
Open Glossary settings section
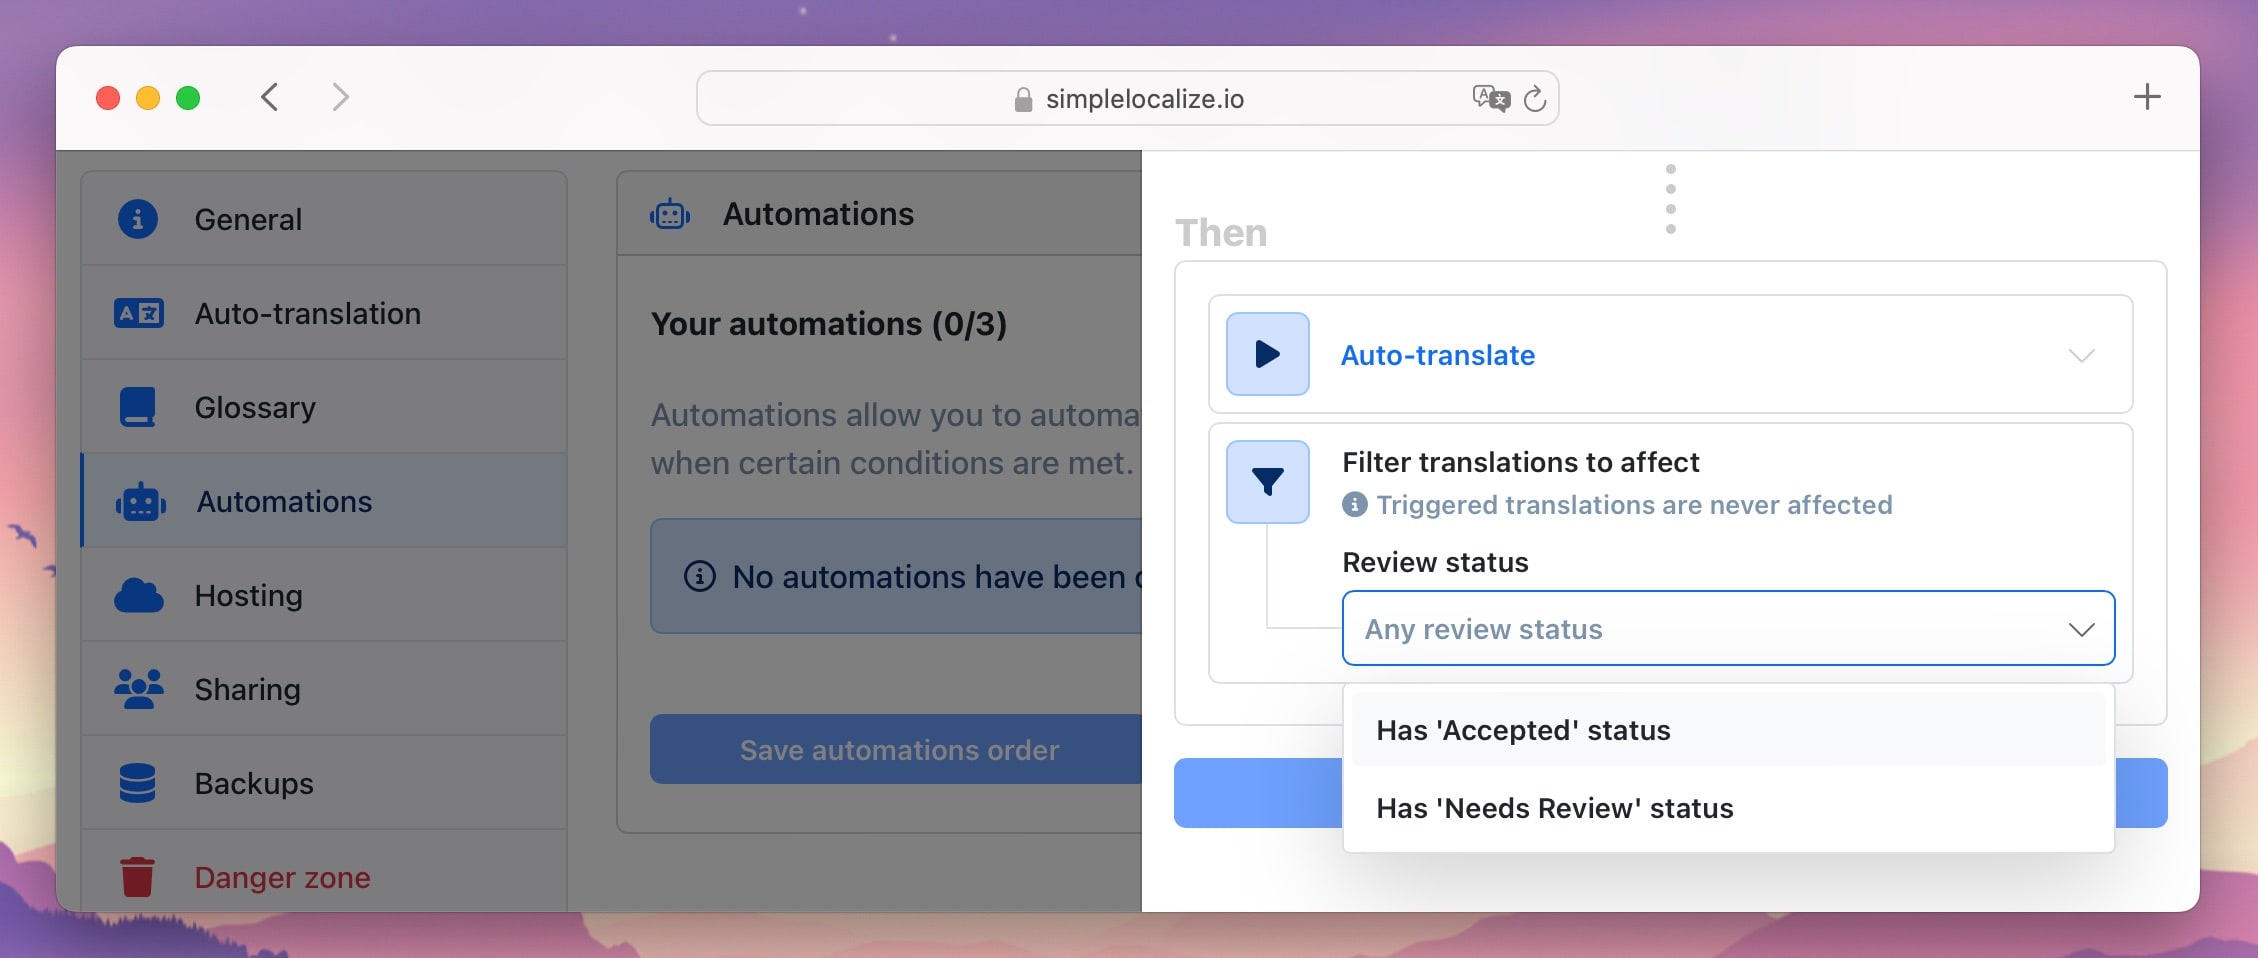coord(324,407)
